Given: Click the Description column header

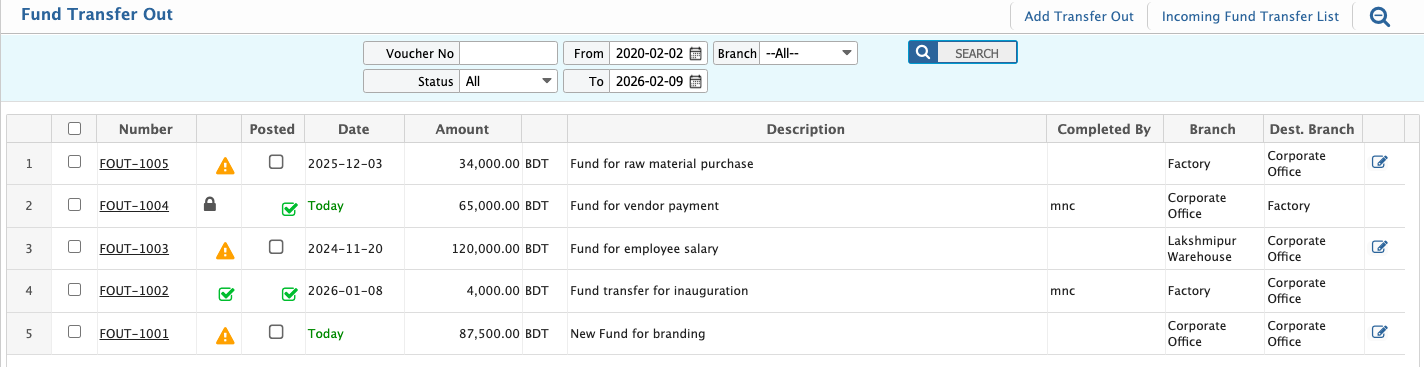Looking at the screenshot, I should pyautogui.click(x=806, y=129).
